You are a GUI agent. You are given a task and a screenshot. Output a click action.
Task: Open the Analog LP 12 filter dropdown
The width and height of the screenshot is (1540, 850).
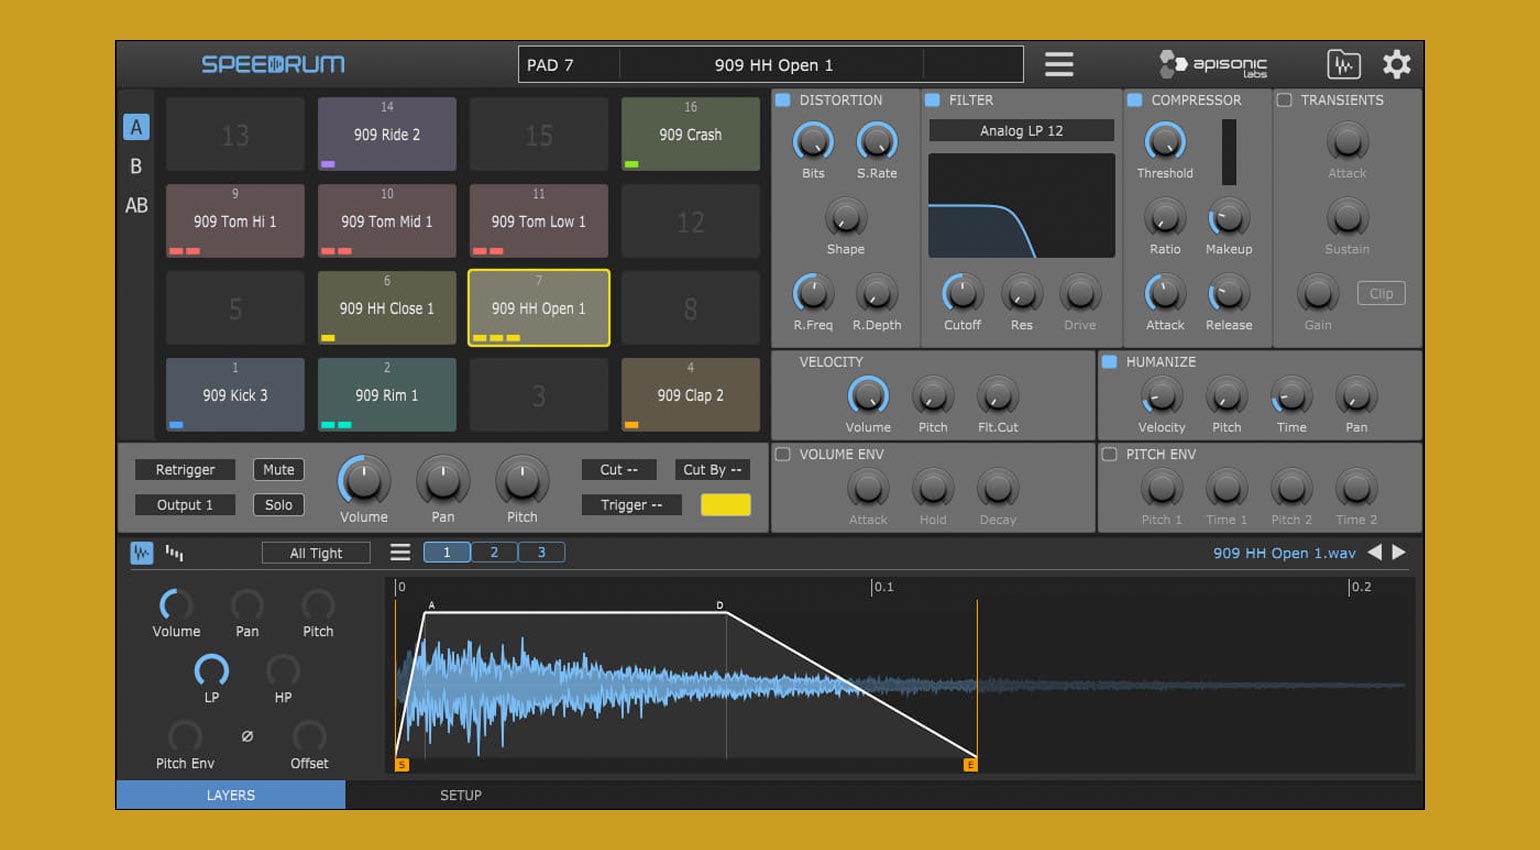(x=1021, y=131)
